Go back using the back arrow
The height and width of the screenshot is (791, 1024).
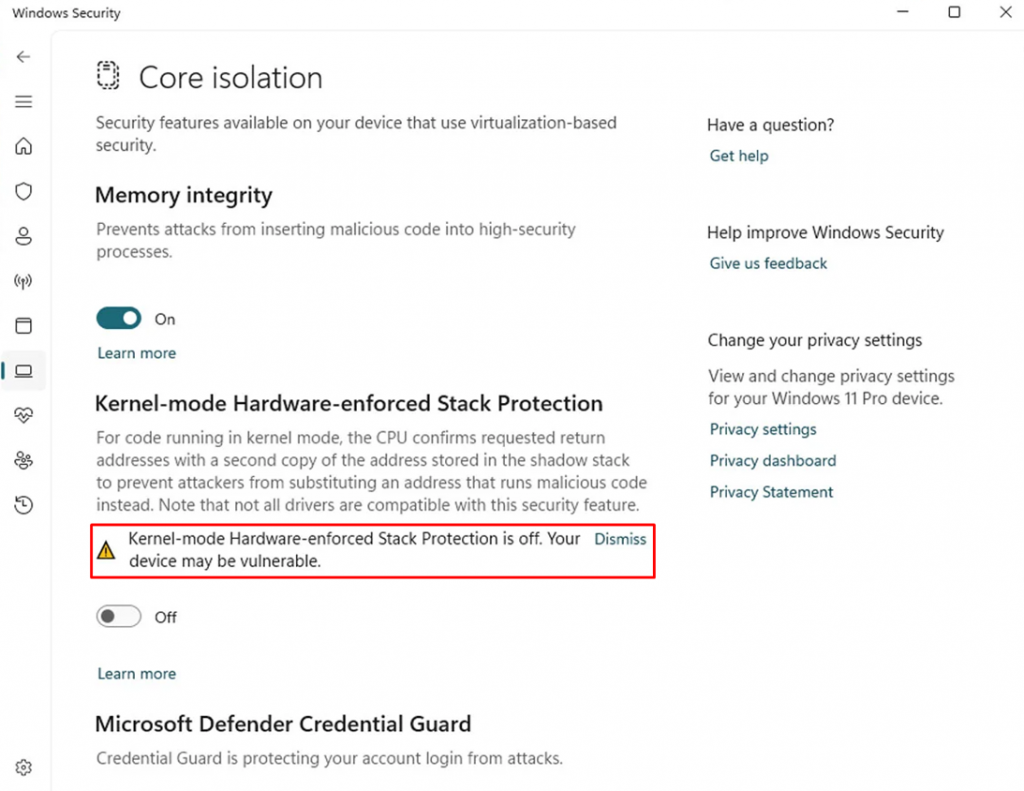tap(24, 57)
